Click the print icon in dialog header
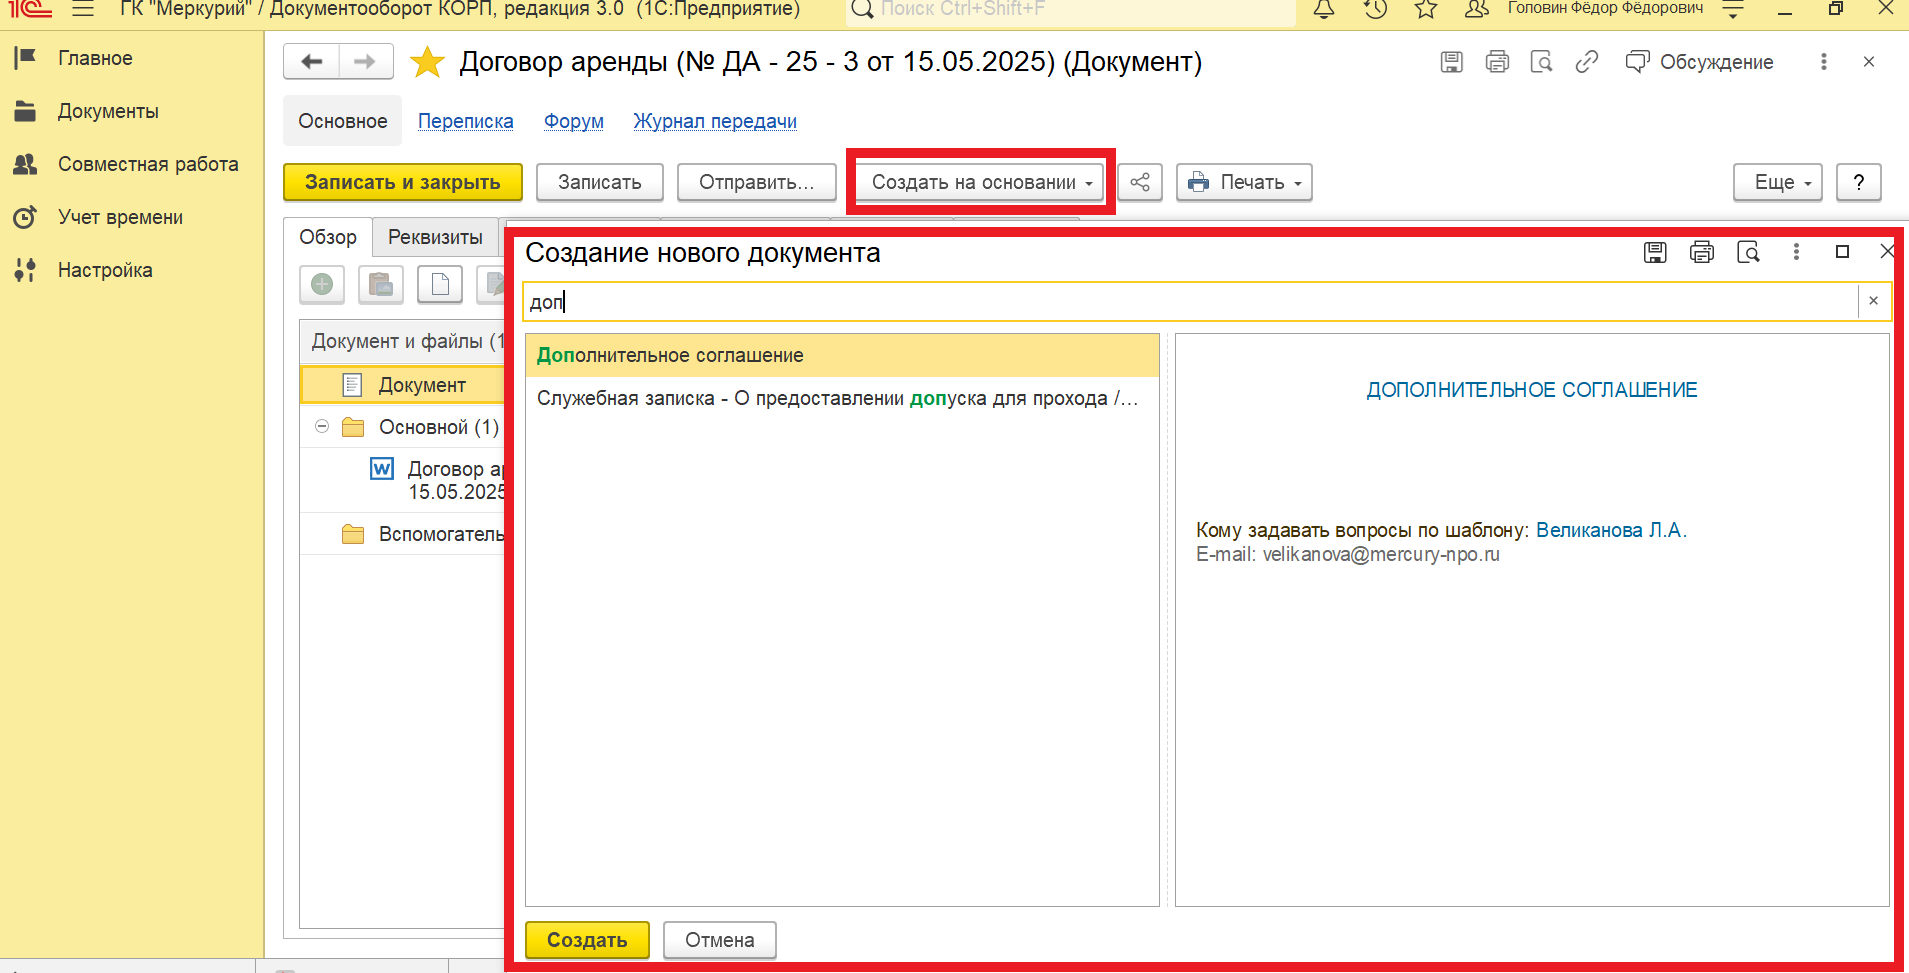 click(x=1701, y=252)
